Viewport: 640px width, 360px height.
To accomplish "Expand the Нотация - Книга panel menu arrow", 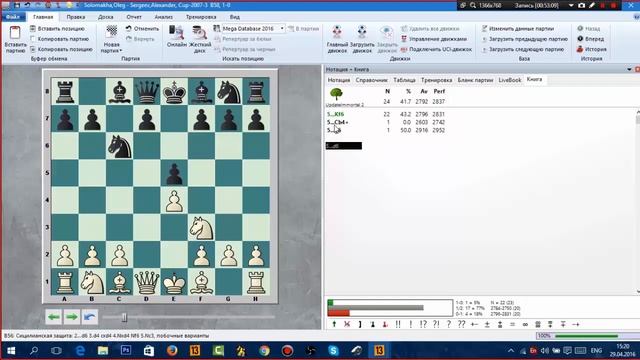I will [x=629, y=69].
